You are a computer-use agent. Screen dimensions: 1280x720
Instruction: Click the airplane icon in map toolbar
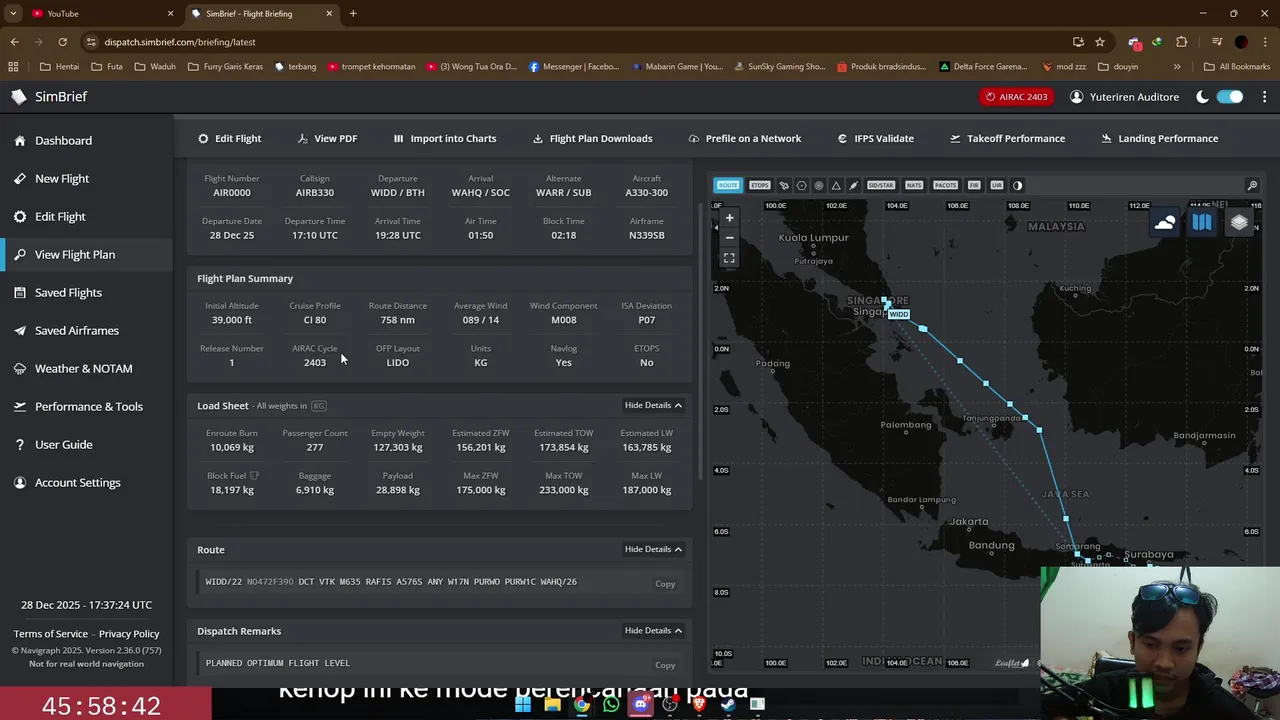pyautogui.click(x=784, y=185)
